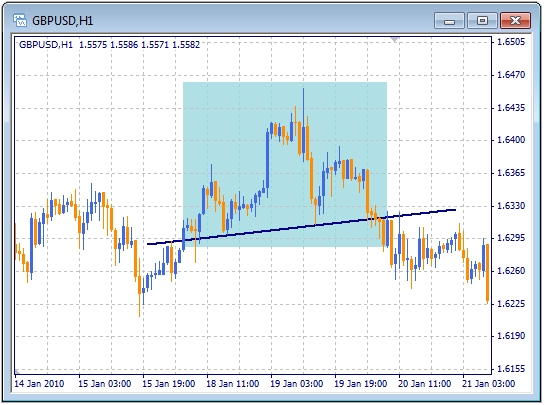Click the last orange candle at 1.6225
This screenshot has width=545, height=405.
coord(488,273)
